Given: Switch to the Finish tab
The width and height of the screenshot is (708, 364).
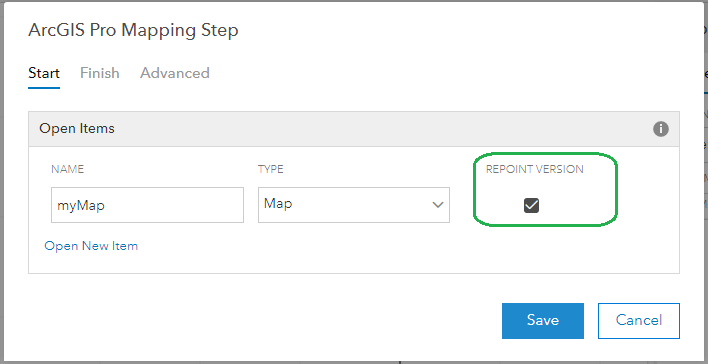Looking at the screenshot, I should [100, 73].
